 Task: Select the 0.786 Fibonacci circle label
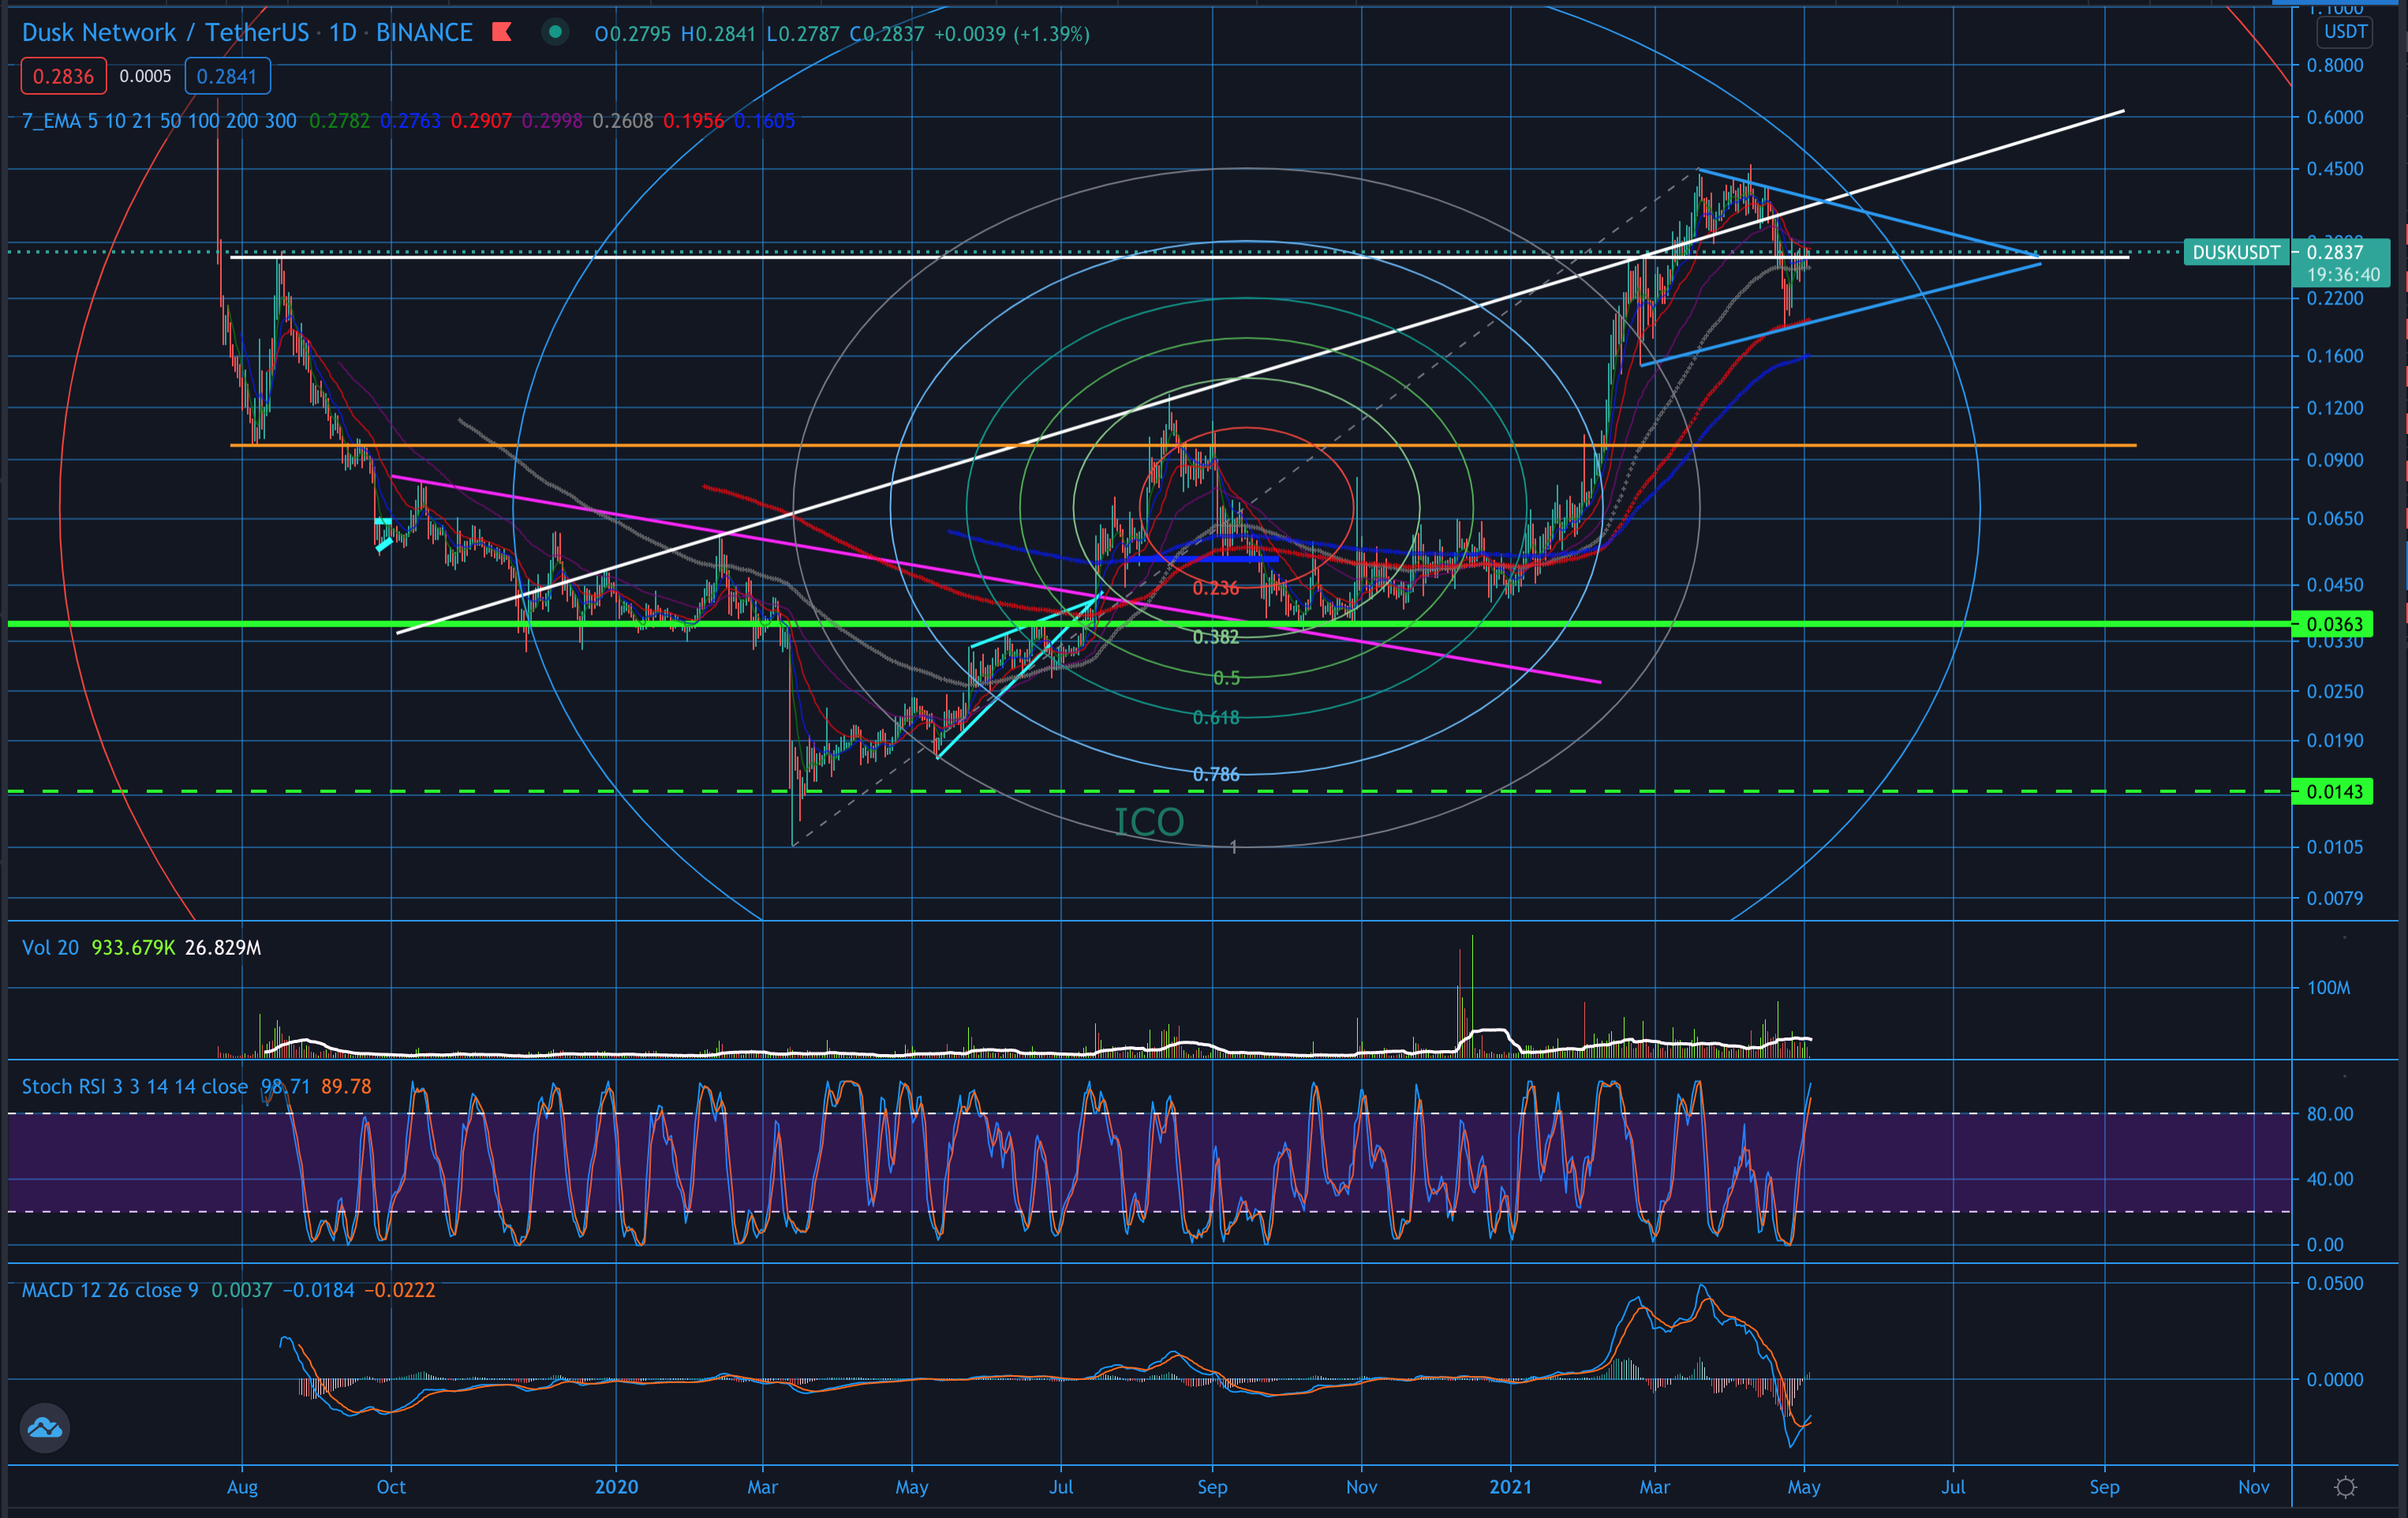1215,775
